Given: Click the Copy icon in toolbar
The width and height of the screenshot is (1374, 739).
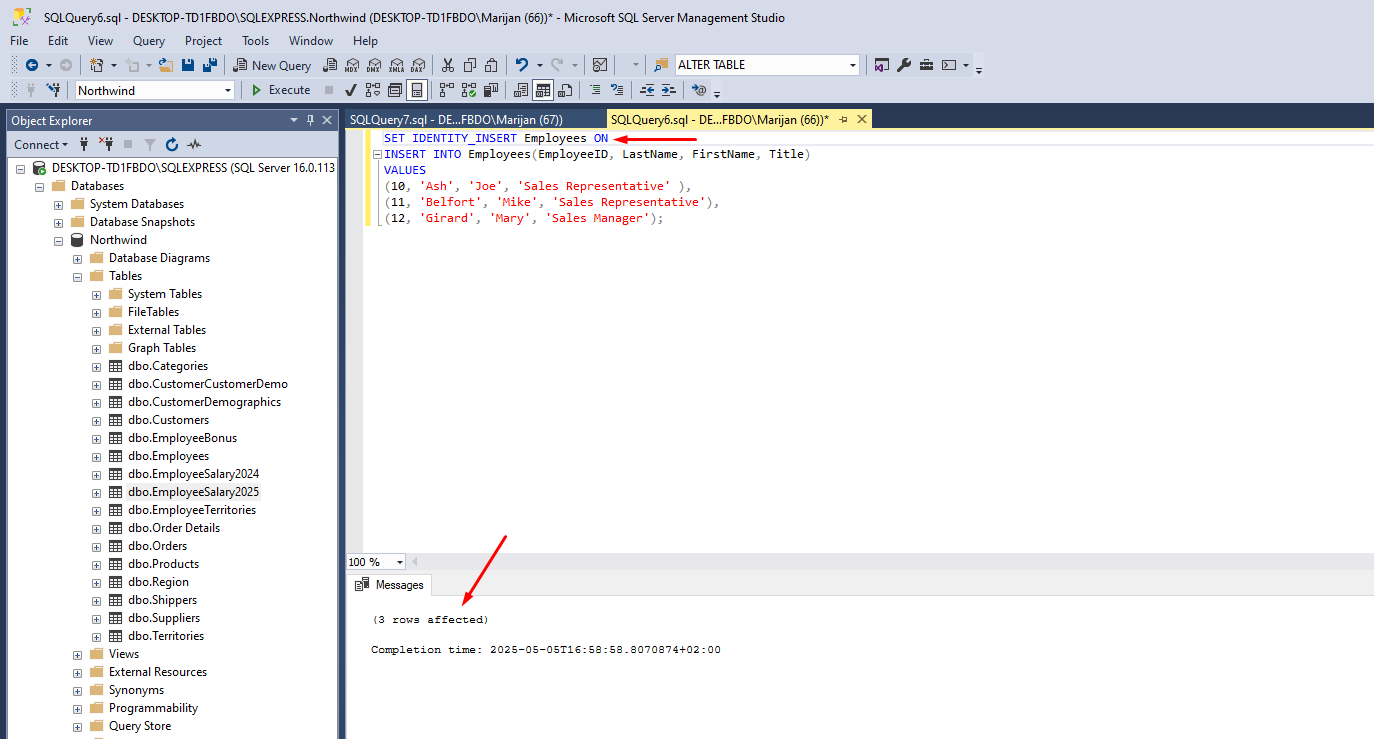Looking at the screenshot, I should point(469,65).
